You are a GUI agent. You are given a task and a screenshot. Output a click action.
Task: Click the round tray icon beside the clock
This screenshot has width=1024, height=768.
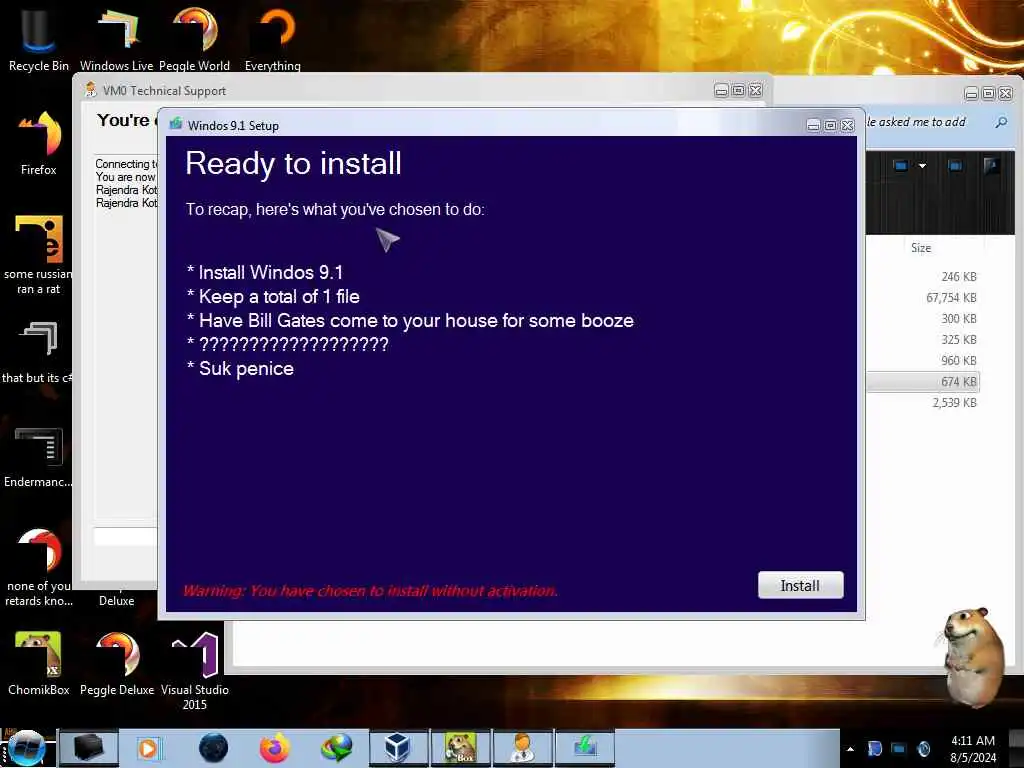pyautogui.click(x=923, y=748)
